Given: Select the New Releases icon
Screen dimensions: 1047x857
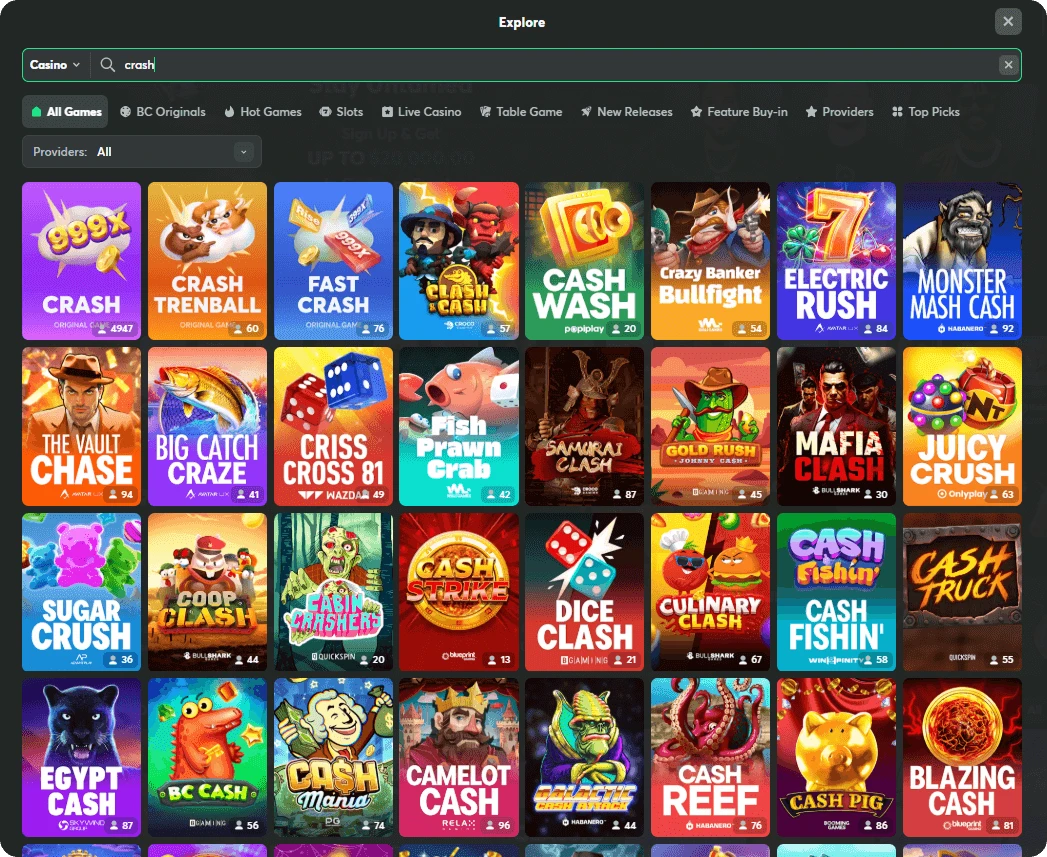Looking at the screenshot, I should pyautogui.click(x=587, y=111).
